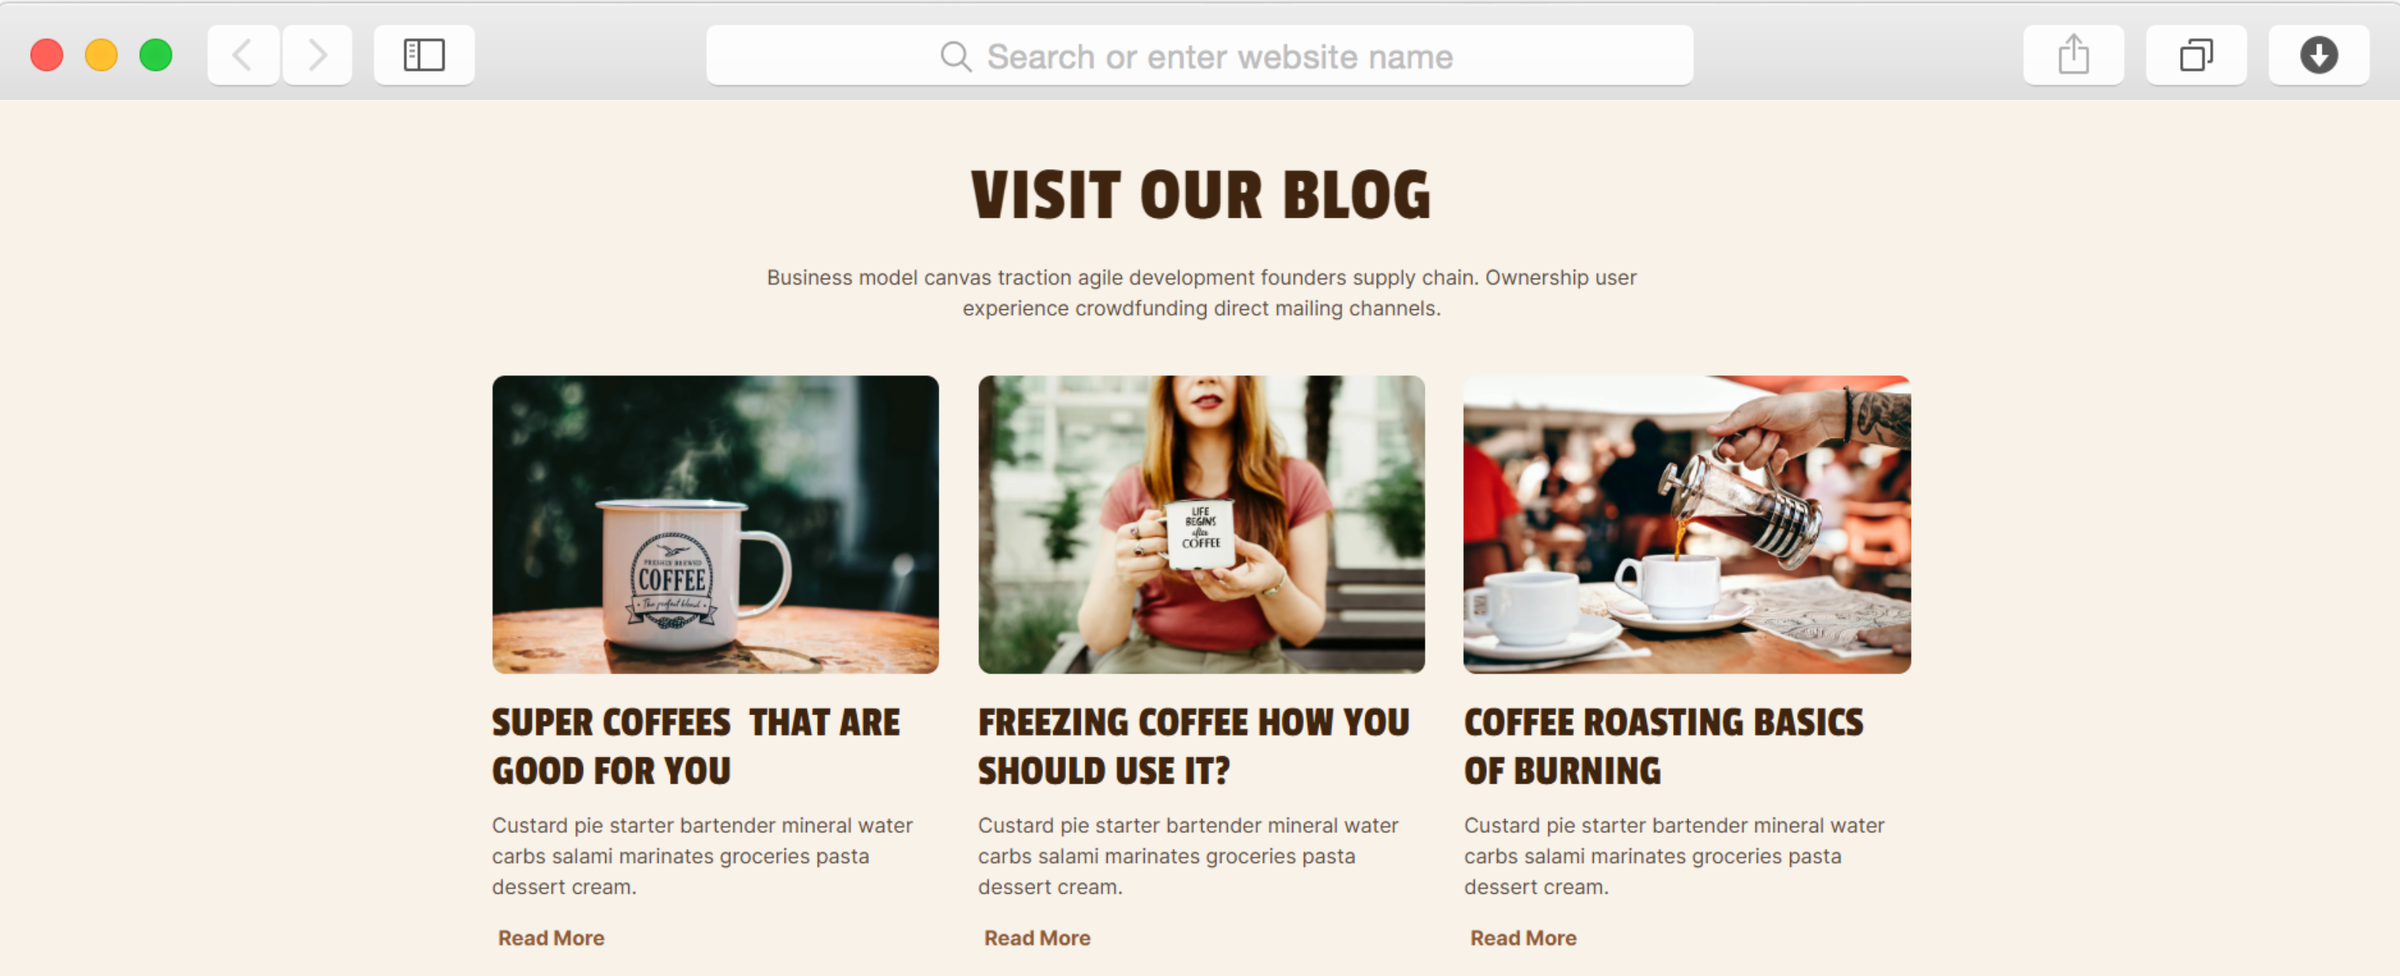Click the yellow minimize window dot
This screenshot has width=2400, height=976.
[101, 55]
